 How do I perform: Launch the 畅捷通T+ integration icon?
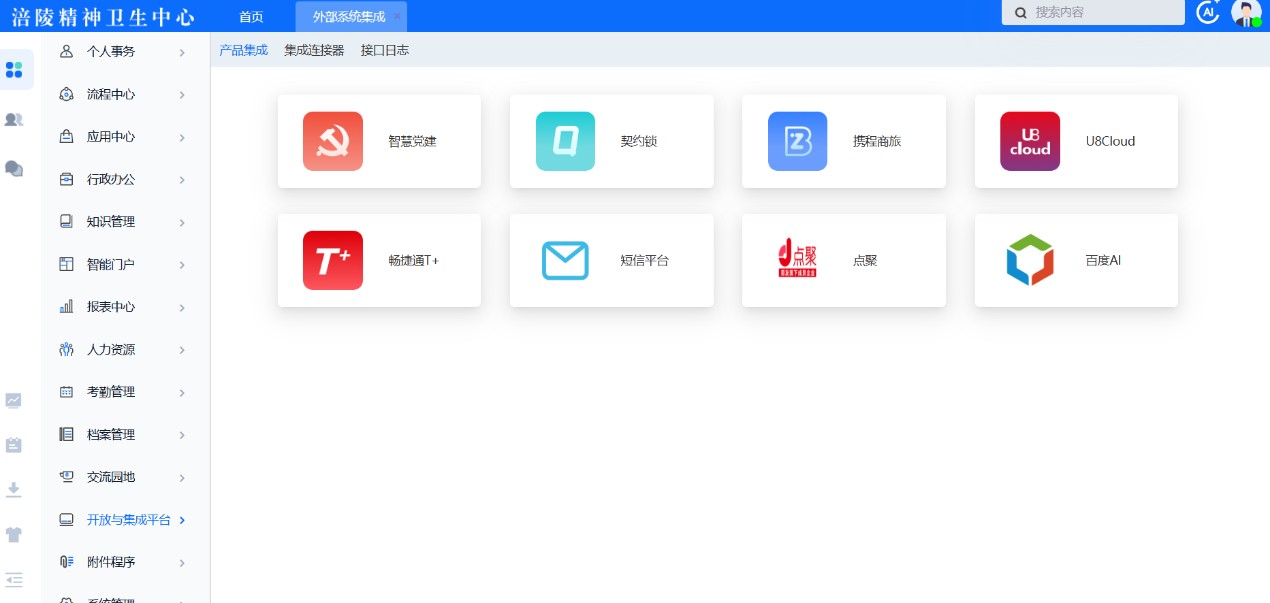click(x=333, y=260)
